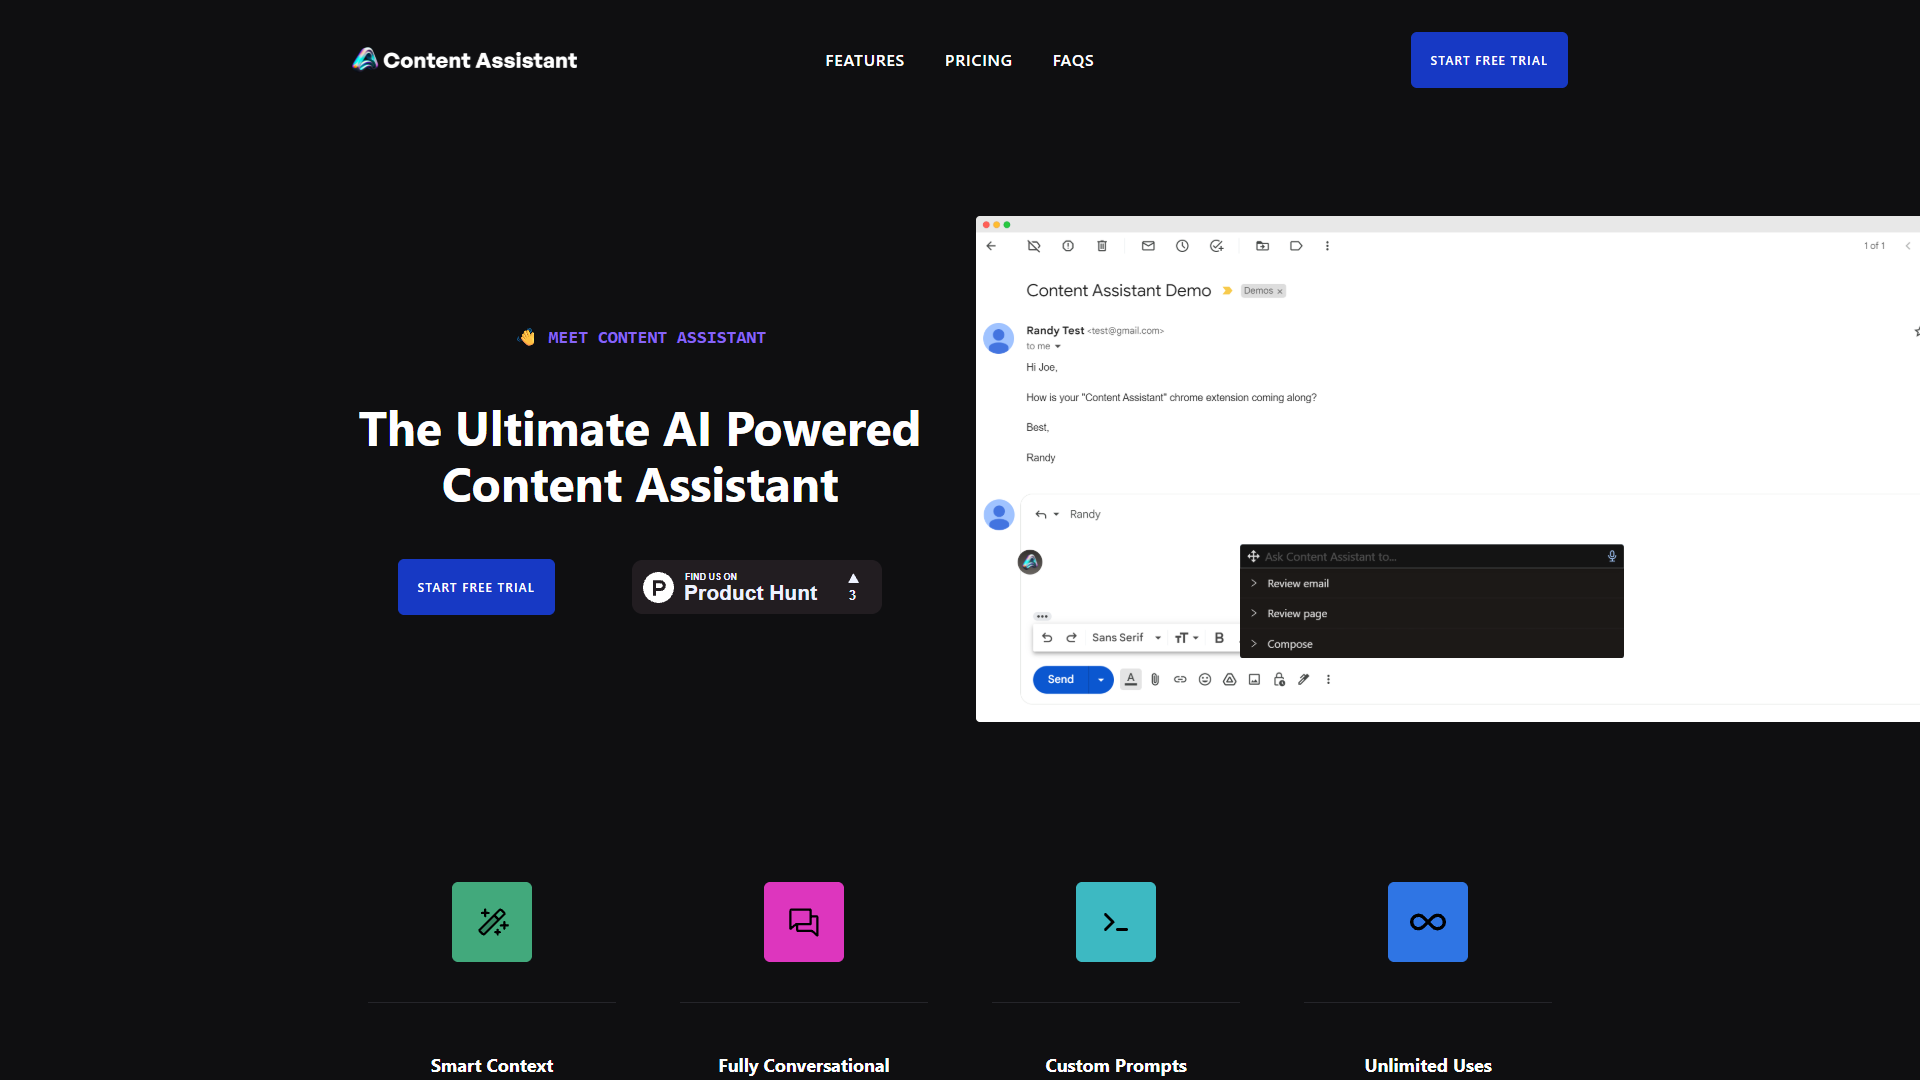Click the blue Send button

[x=1060, y=680]
